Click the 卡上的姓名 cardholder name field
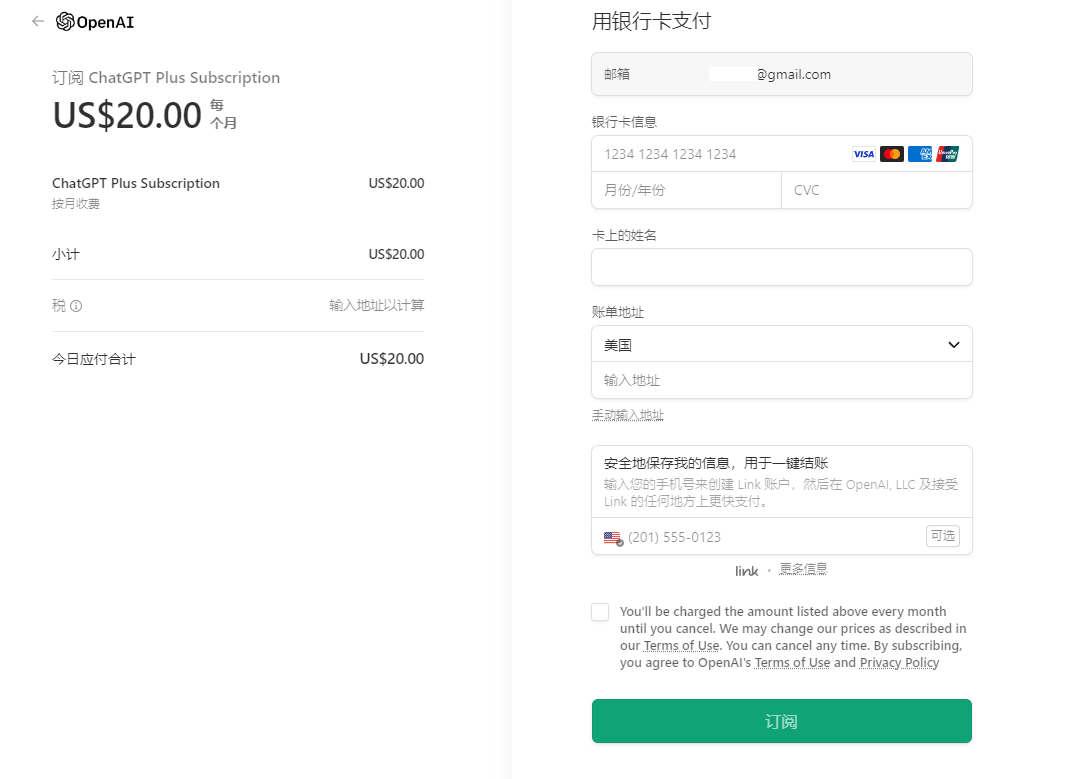 coord(781,267)
